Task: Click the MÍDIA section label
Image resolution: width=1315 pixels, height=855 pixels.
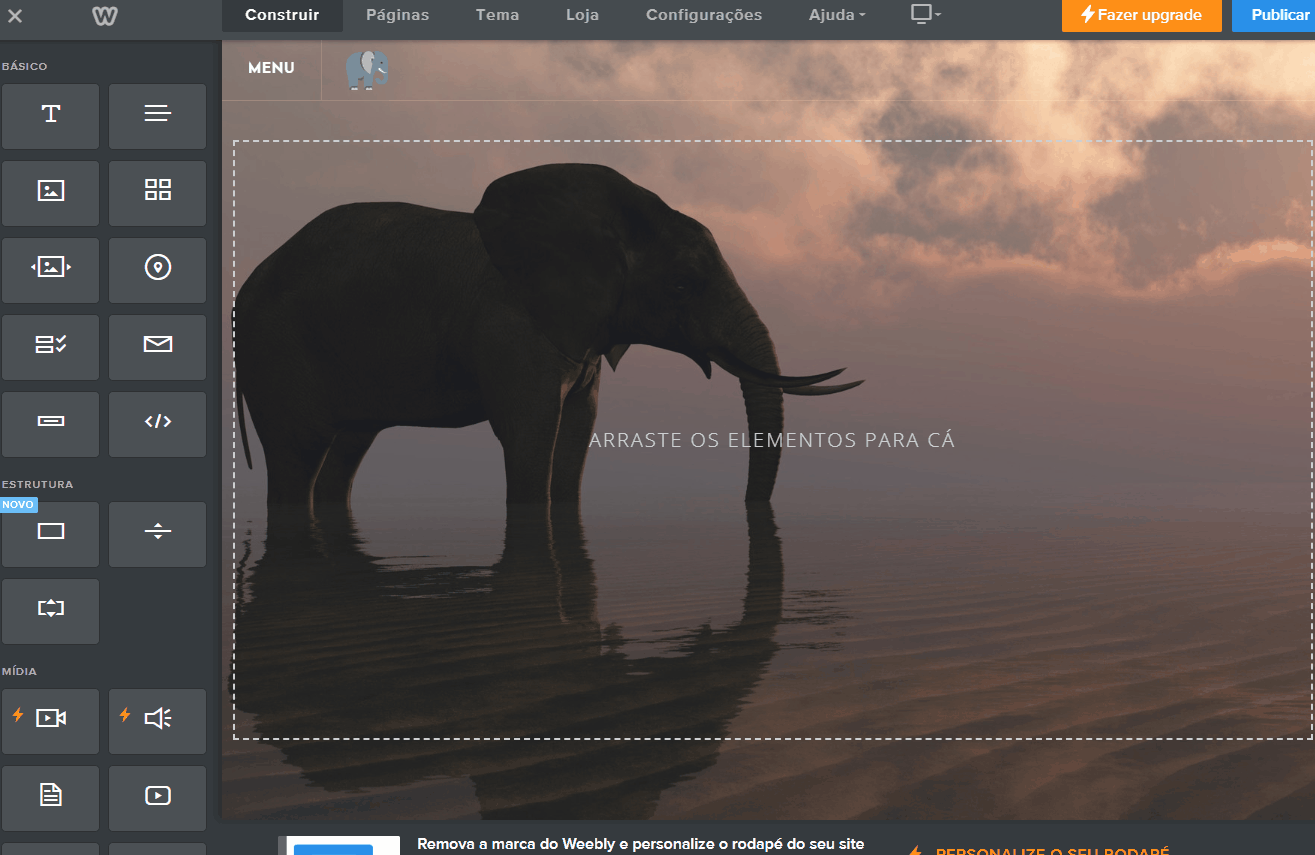Action: (x=20, y=672)
